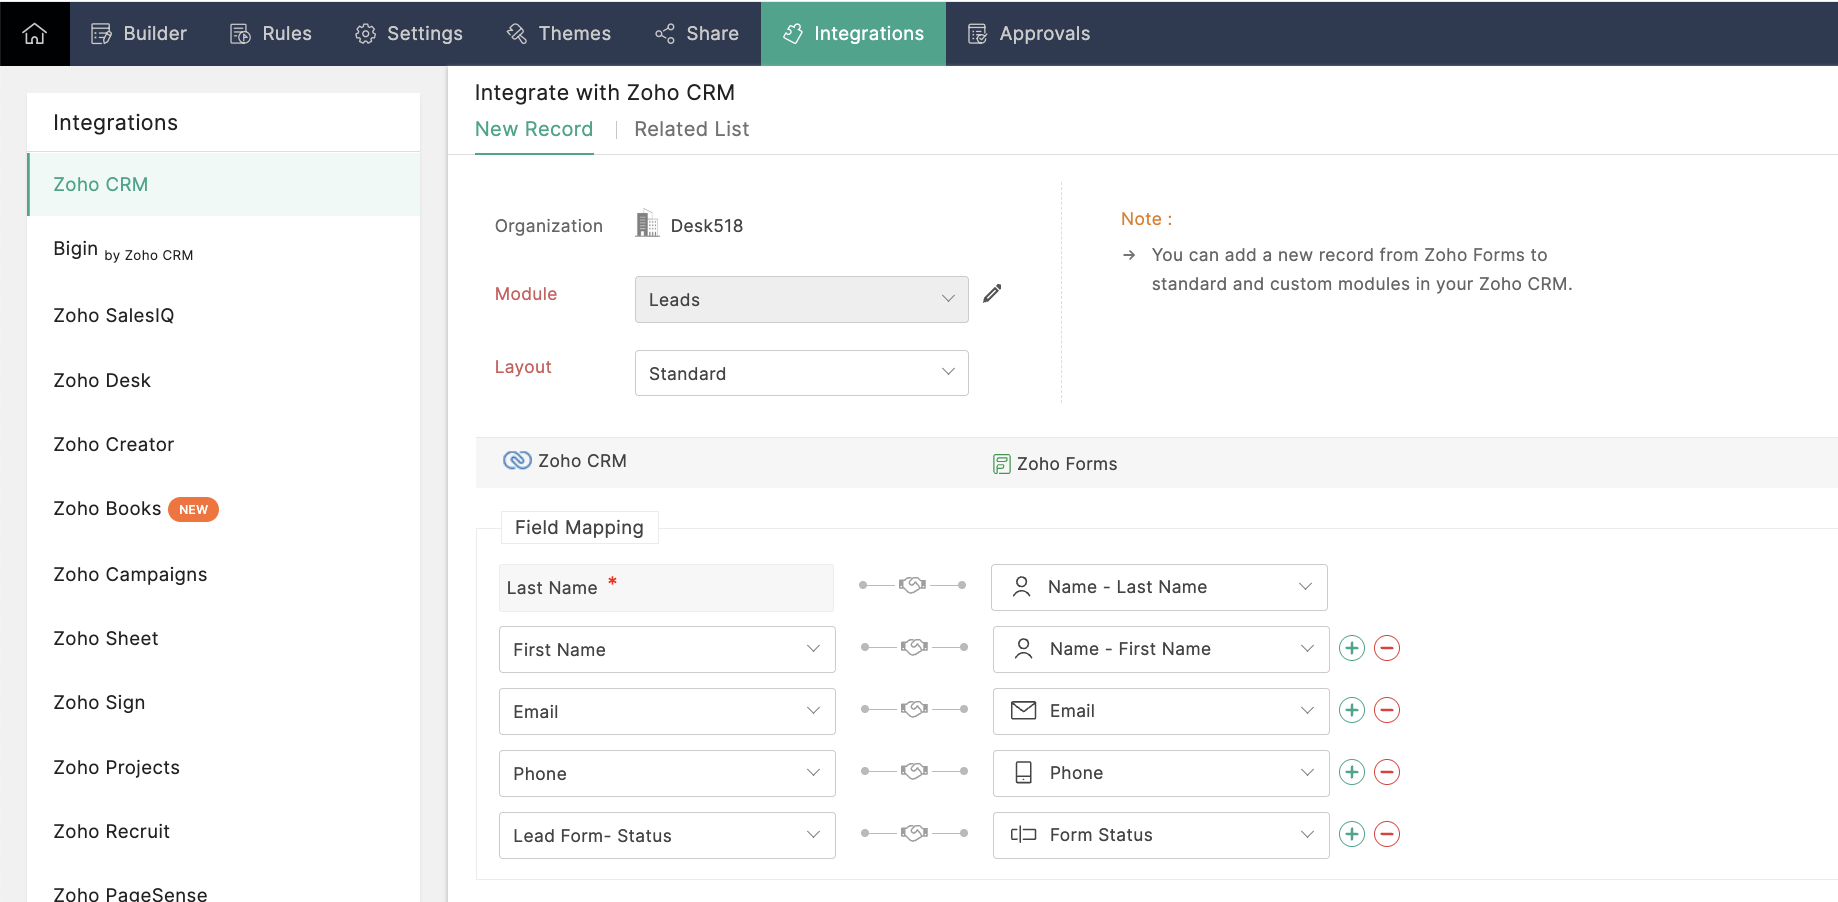Go to the Builder tab

click(x=139, y=33)
